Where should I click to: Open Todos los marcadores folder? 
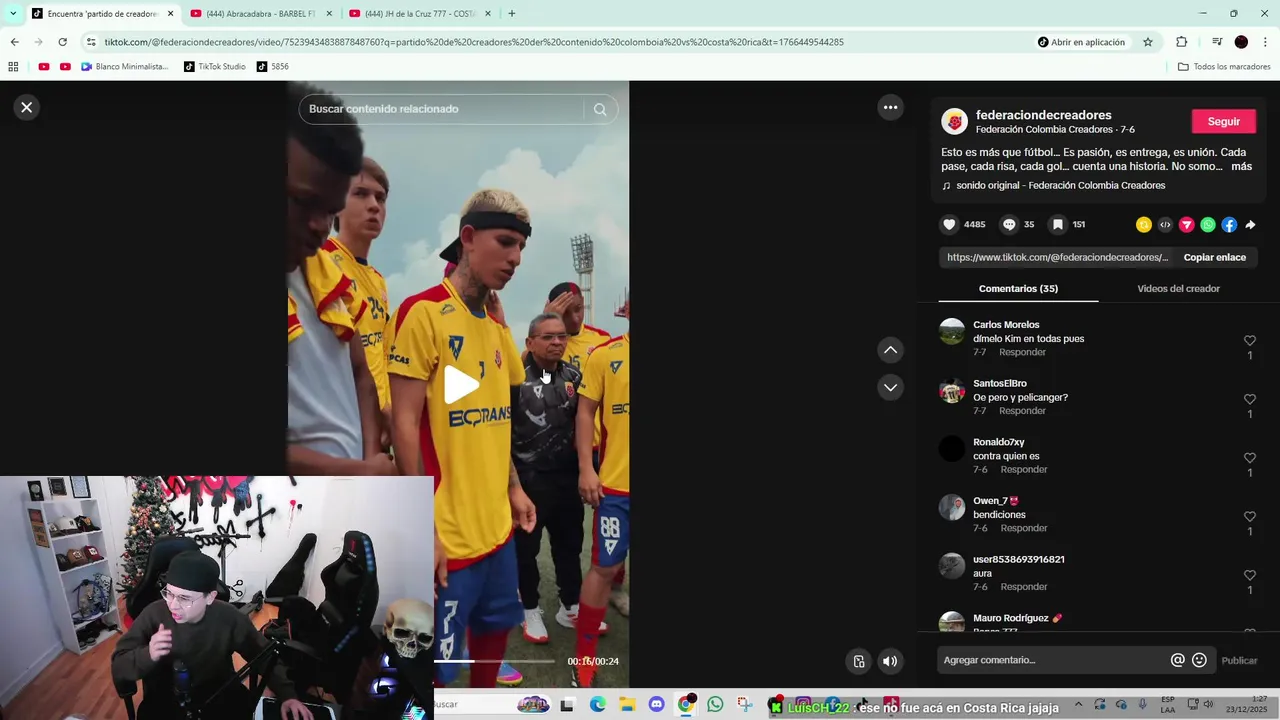[1224, 67]
